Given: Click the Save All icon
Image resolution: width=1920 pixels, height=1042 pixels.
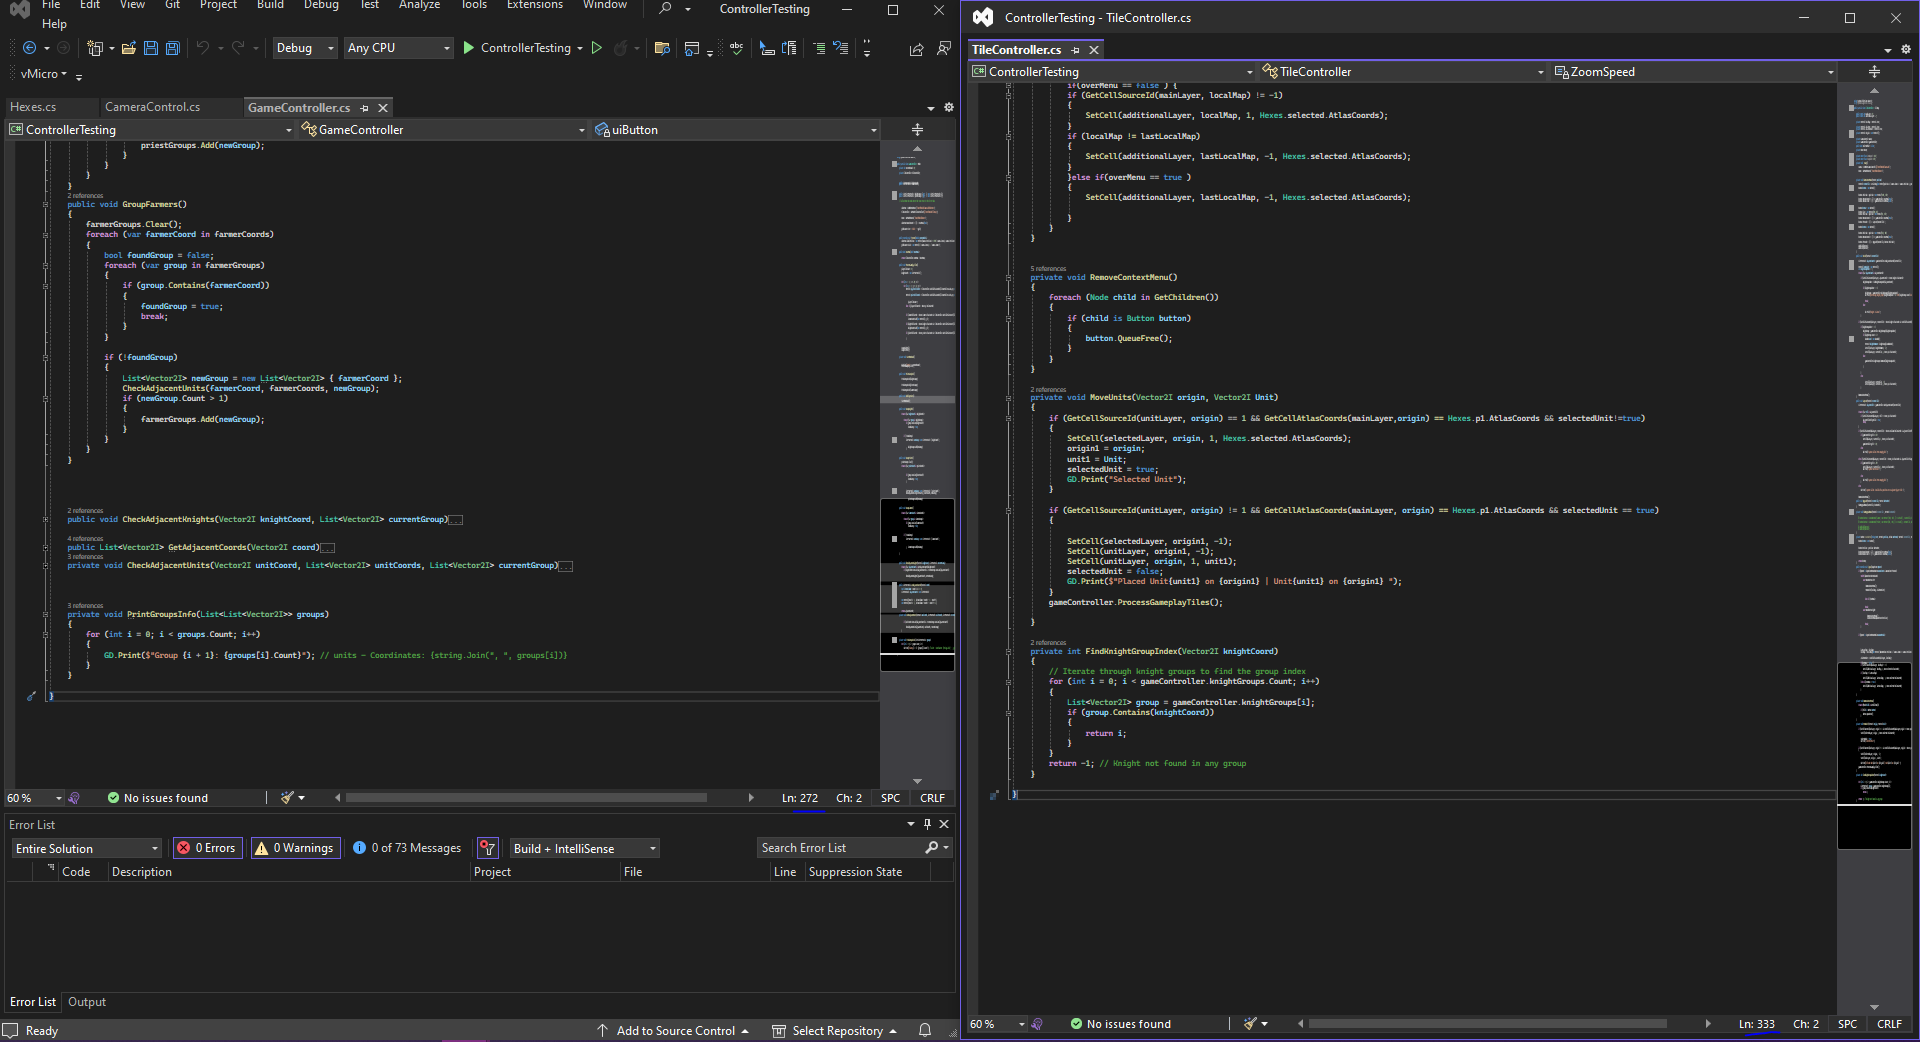Looking at the screenshot, I should click(172, 47).
